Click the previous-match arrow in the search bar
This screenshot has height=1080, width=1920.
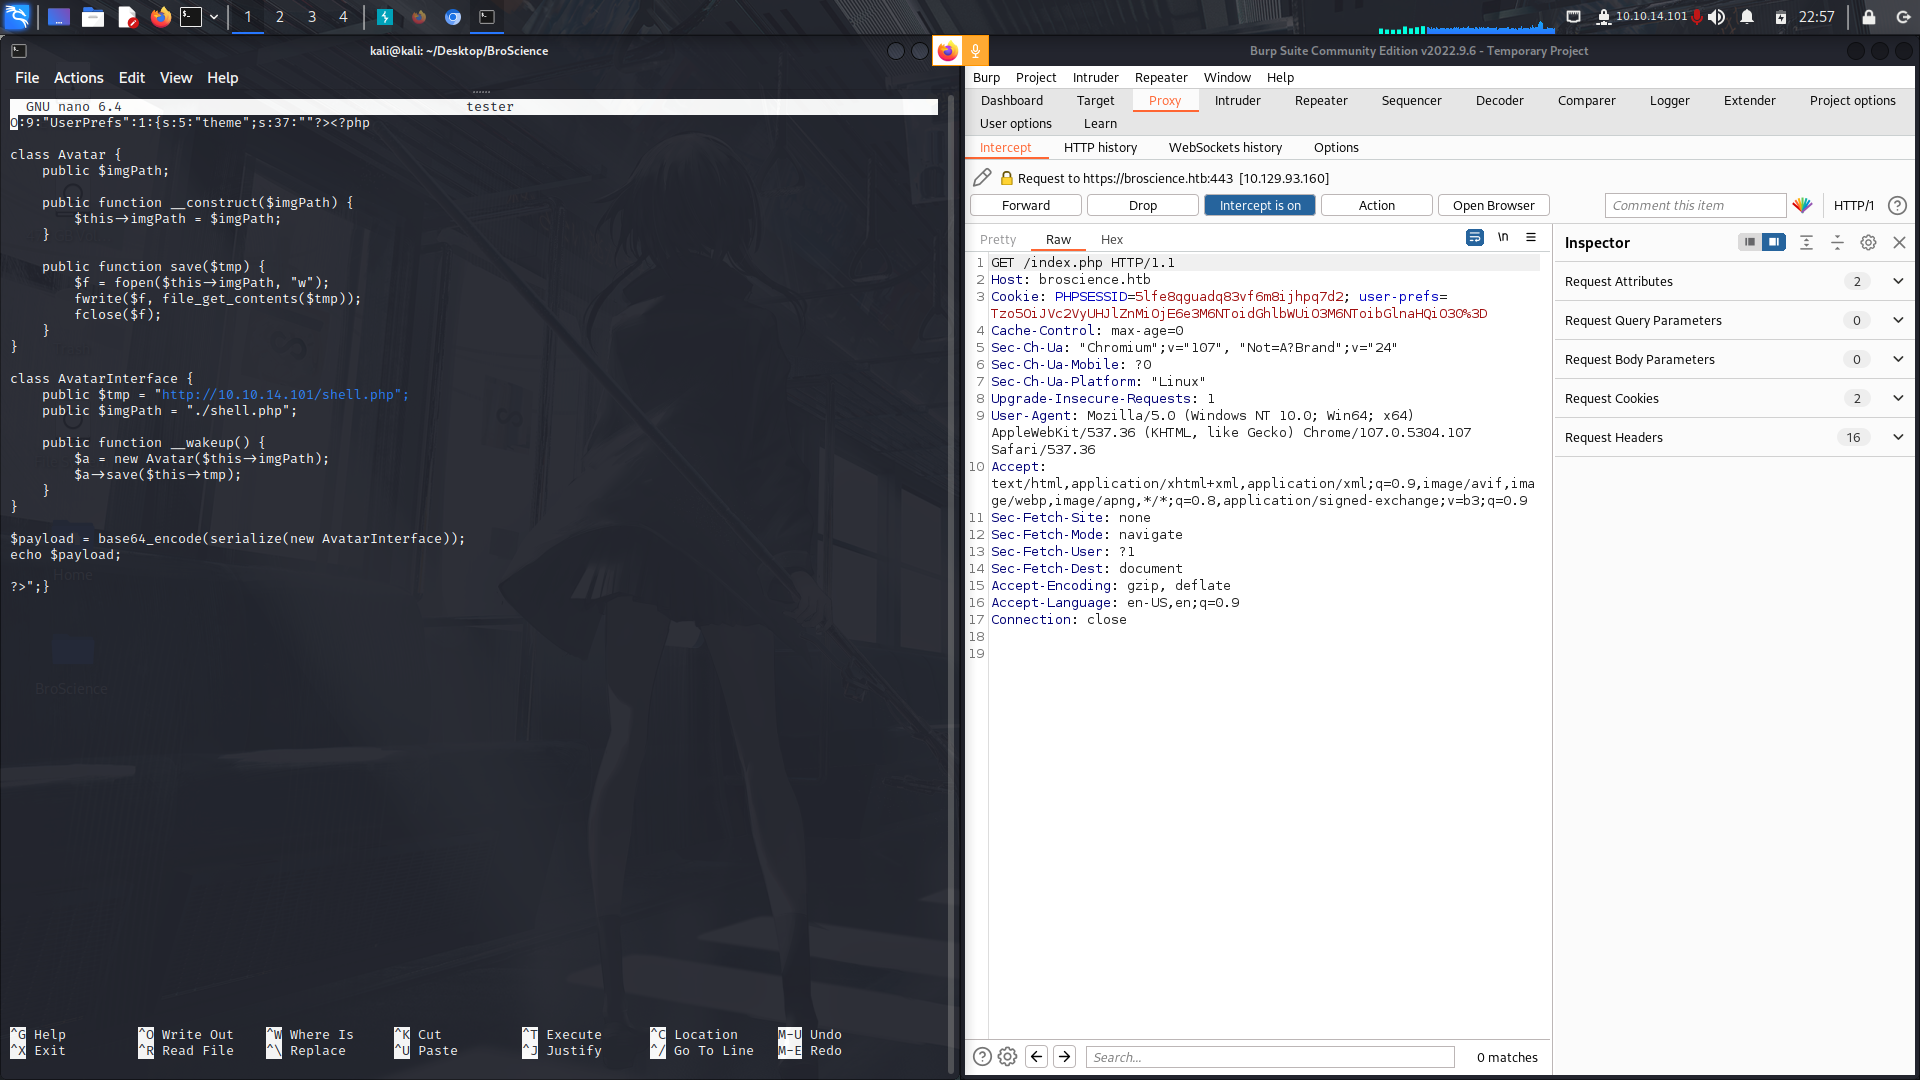(x=1036, y=1056)
